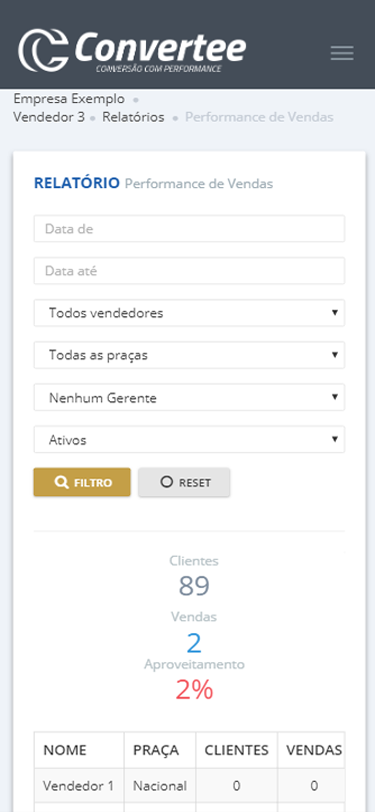
Task: Expand the Todos vendedores dropdown
Action: point(189,313)
